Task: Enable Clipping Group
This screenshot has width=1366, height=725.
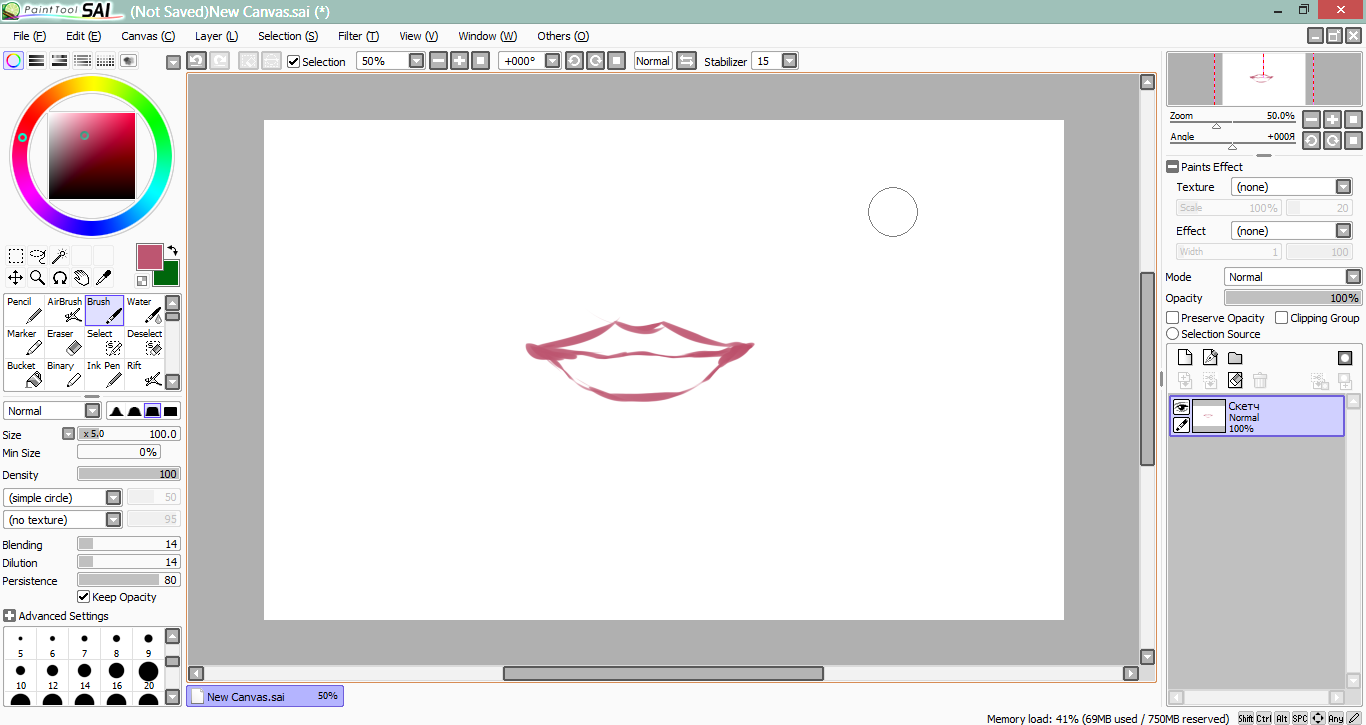Action: pyautogui.click(x=1282, y=318)
